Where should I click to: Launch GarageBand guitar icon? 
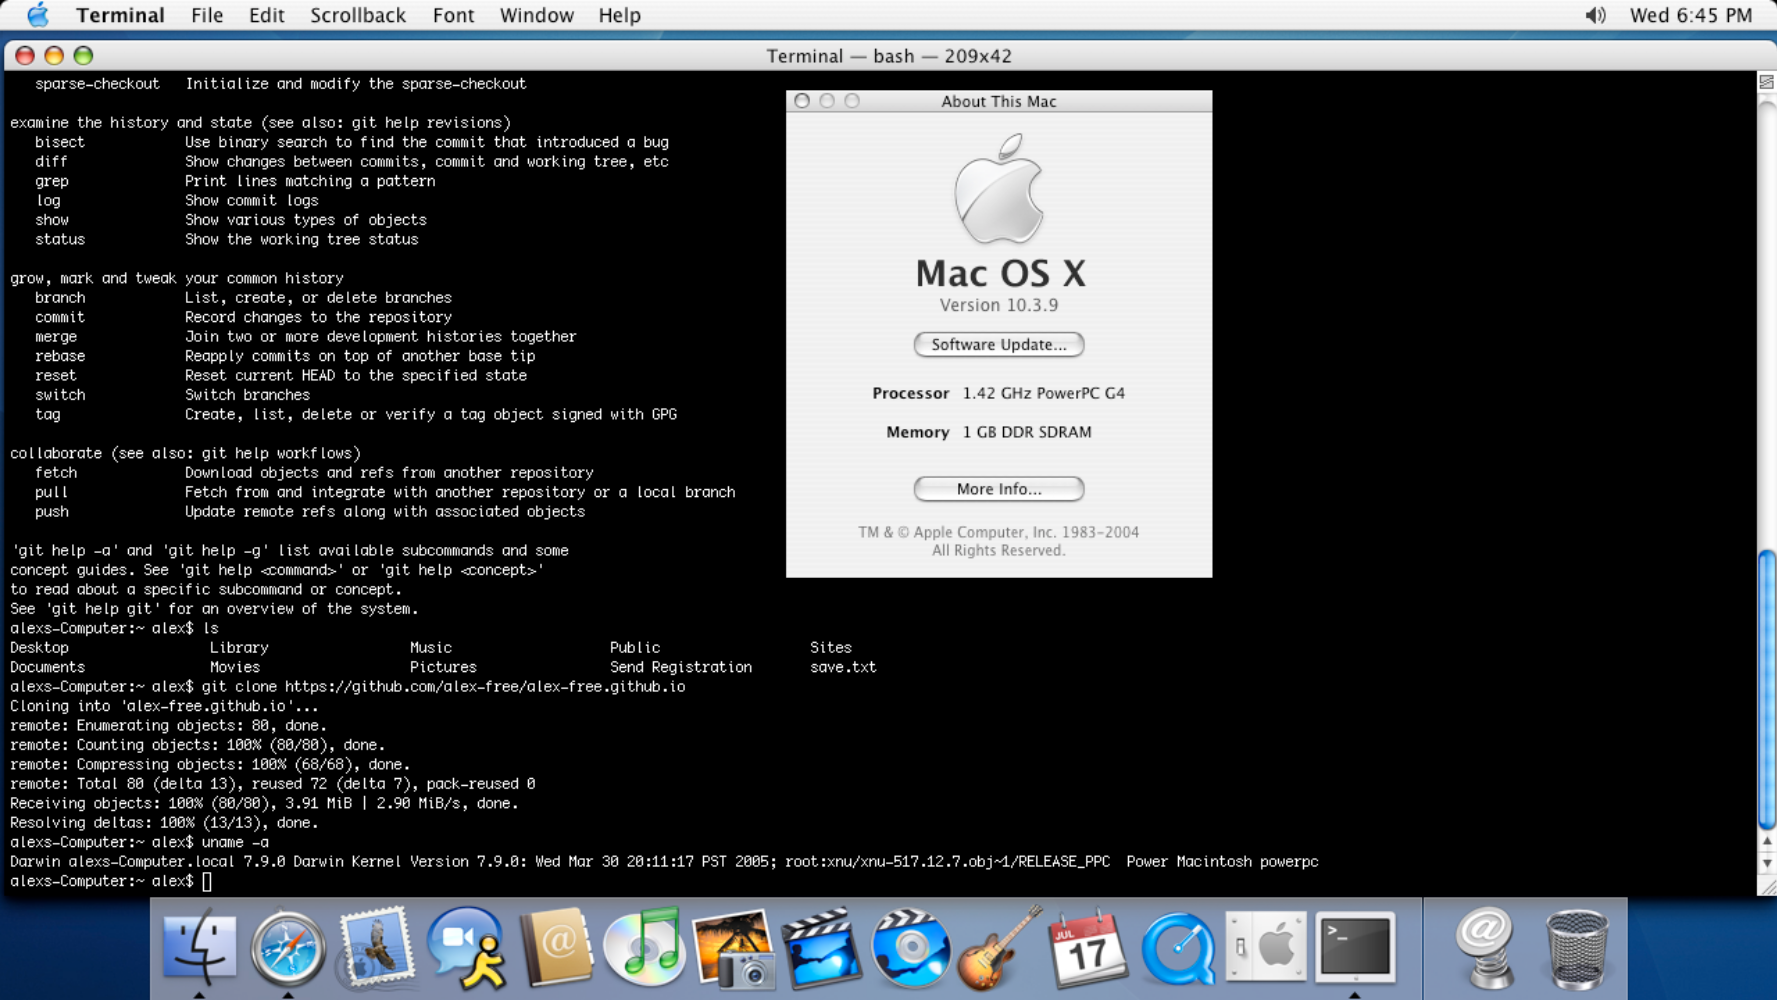pos(999,948)
